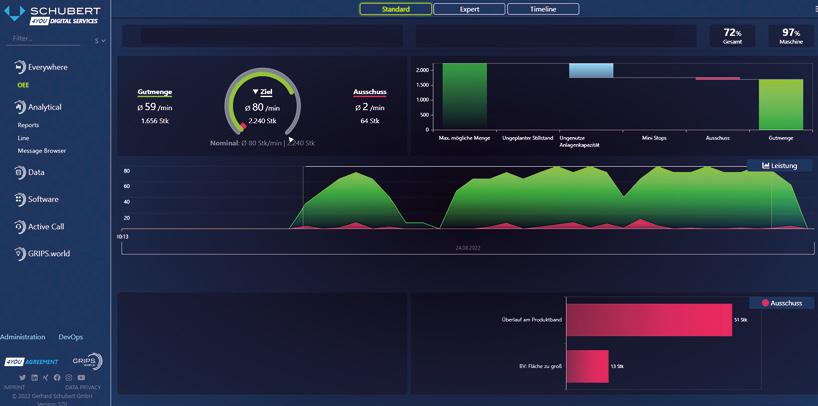Click the GRIPS.world sidebar icon
The width and height of the screenshot is (818, 406).
(x=20, y=254)
